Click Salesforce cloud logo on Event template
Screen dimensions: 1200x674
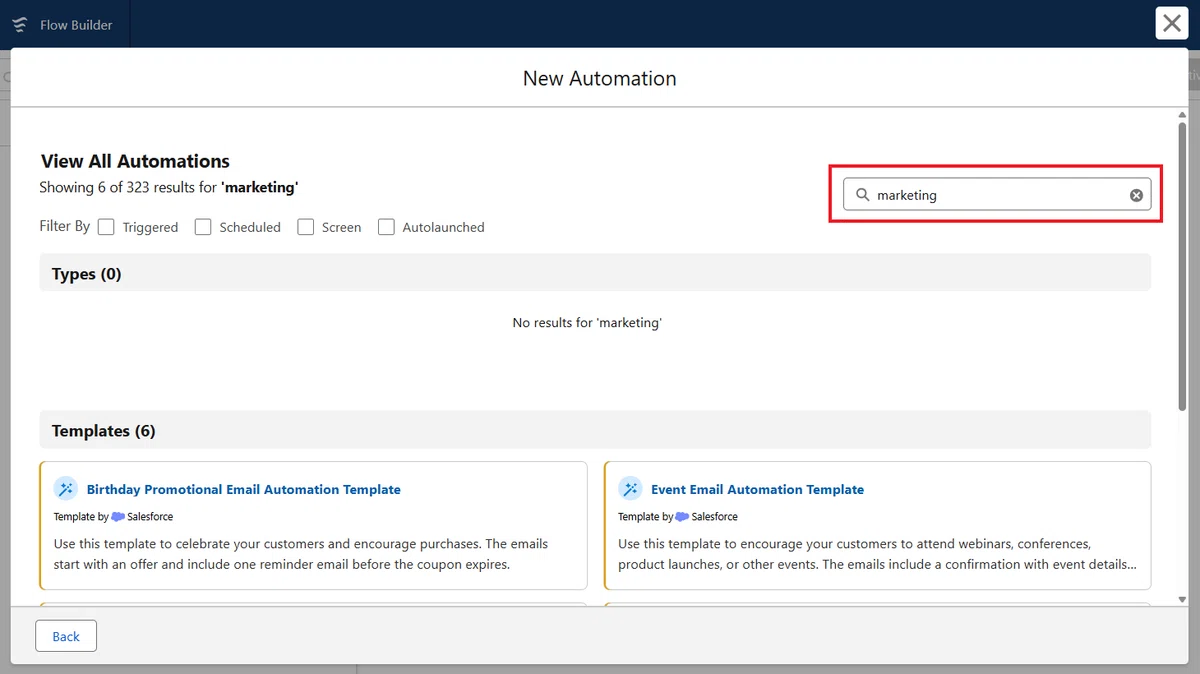click(x=682, y=517)
